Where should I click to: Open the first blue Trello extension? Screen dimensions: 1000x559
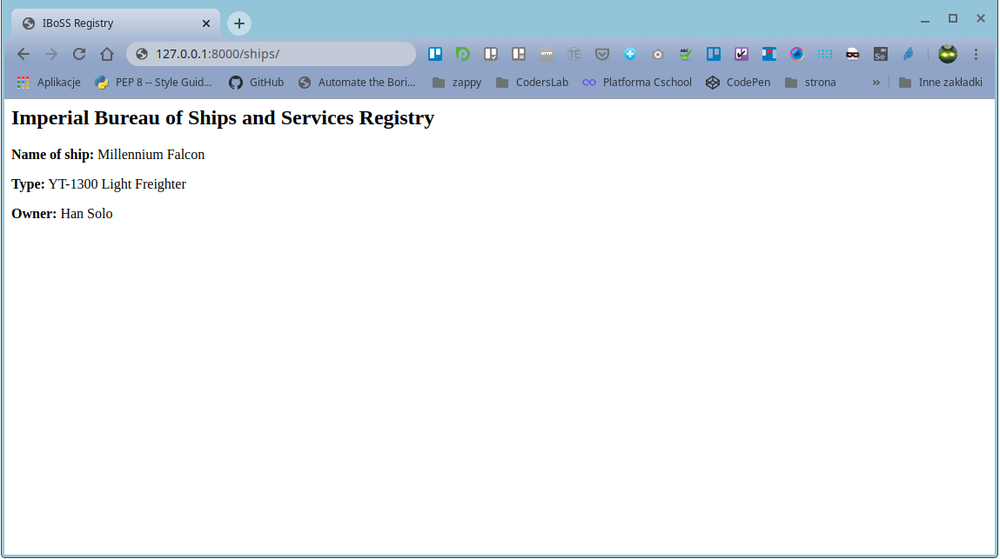[x=435, y=54]
